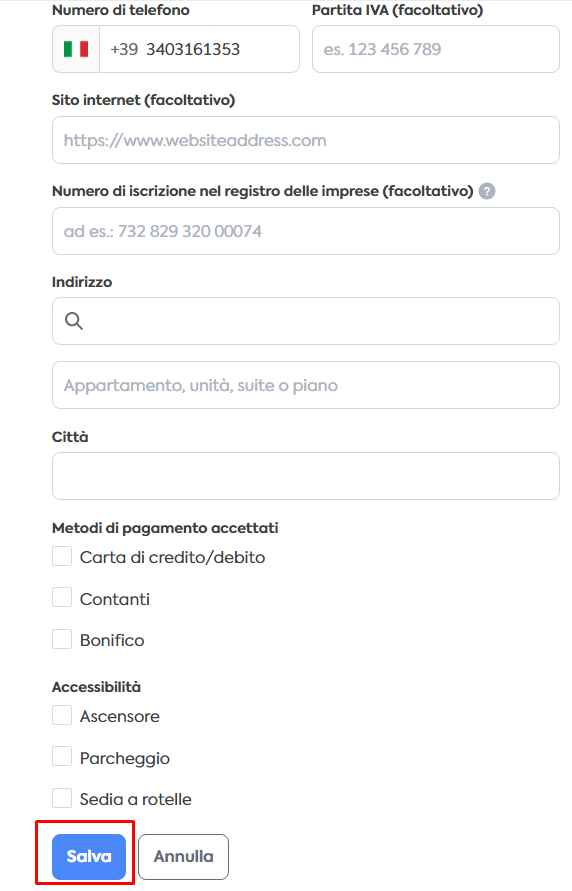This screenshot has width=572, height=891.
Task: Focus the phone number field
Action: click(x=199, y=49)
